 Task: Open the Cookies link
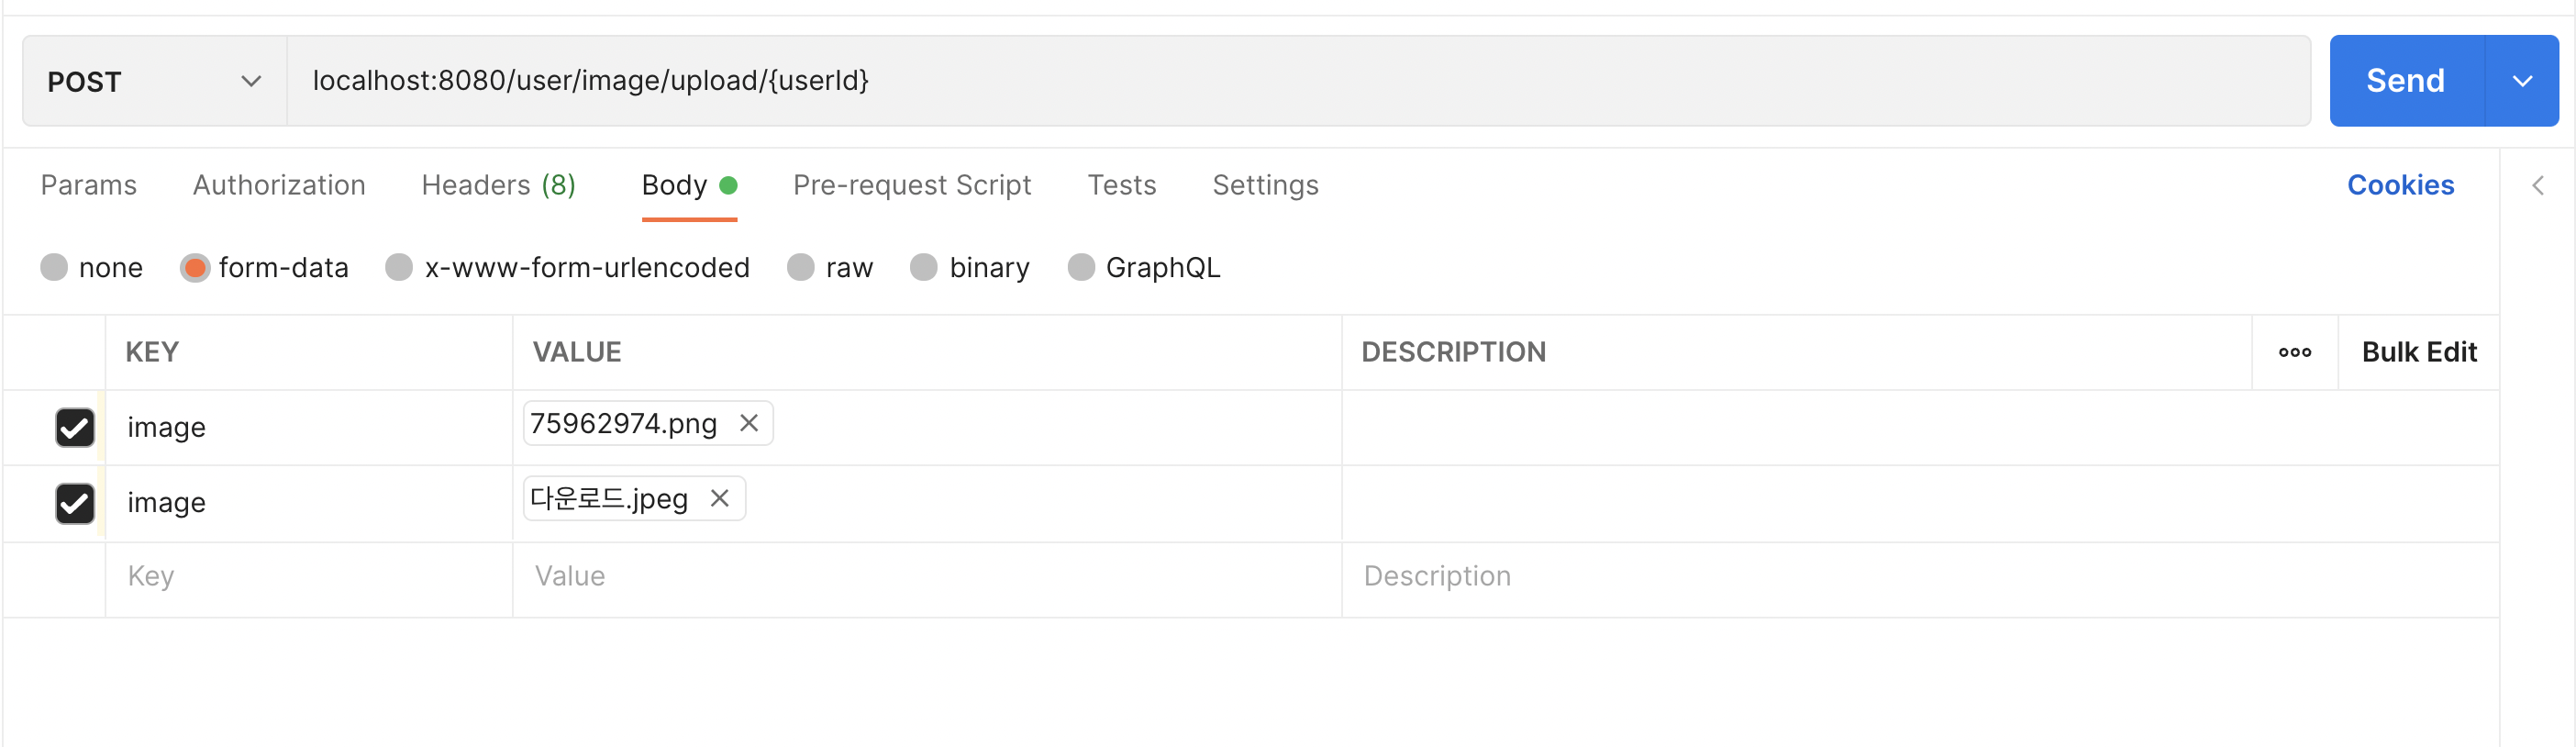click(2400, 185)
